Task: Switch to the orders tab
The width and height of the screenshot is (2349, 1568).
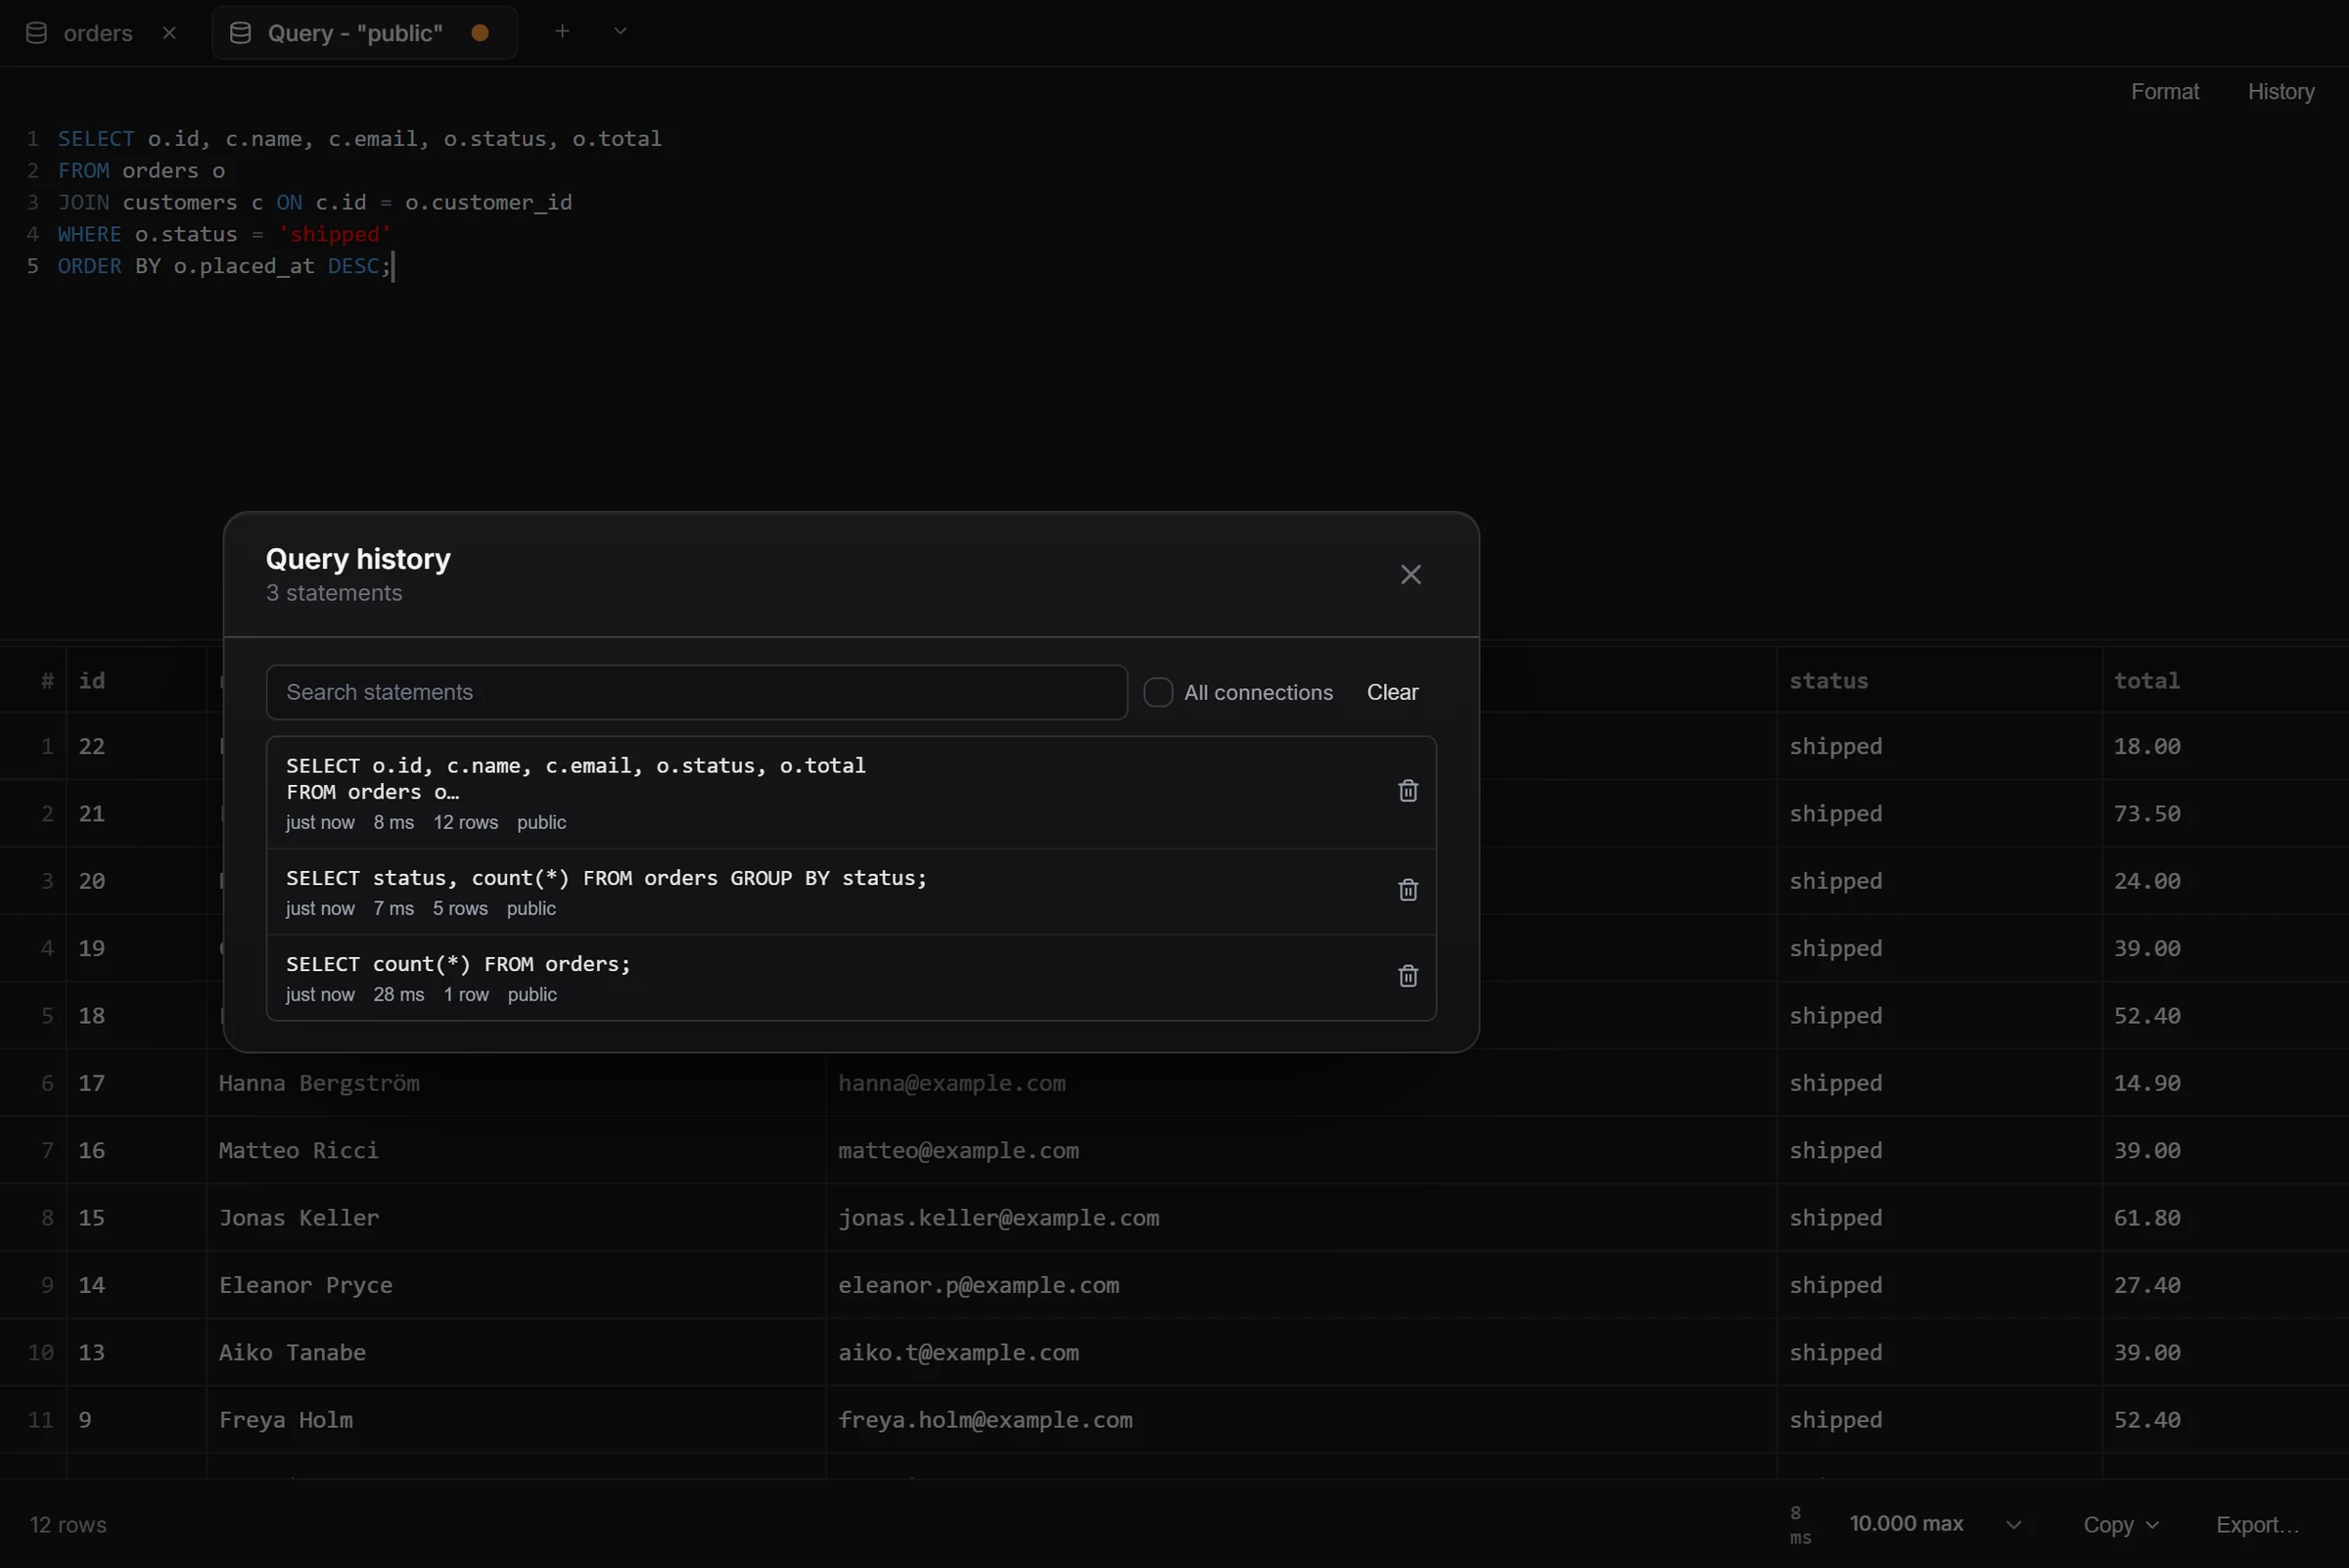Action: pos(98,33)
